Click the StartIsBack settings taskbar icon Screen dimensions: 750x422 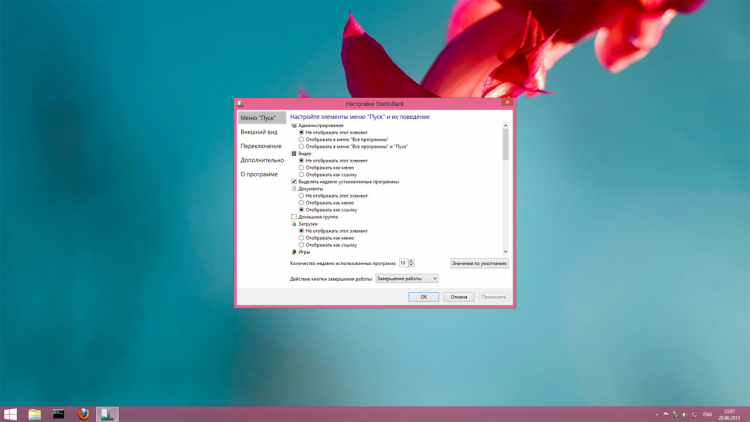pos(107,414)
